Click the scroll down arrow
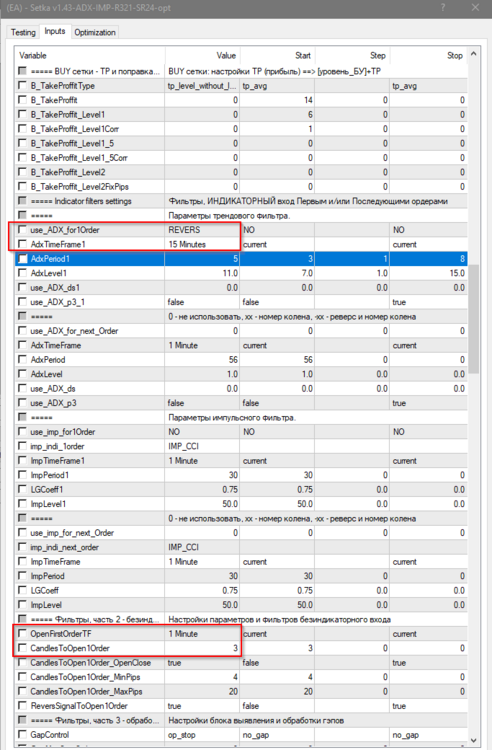 click(473, 740)
